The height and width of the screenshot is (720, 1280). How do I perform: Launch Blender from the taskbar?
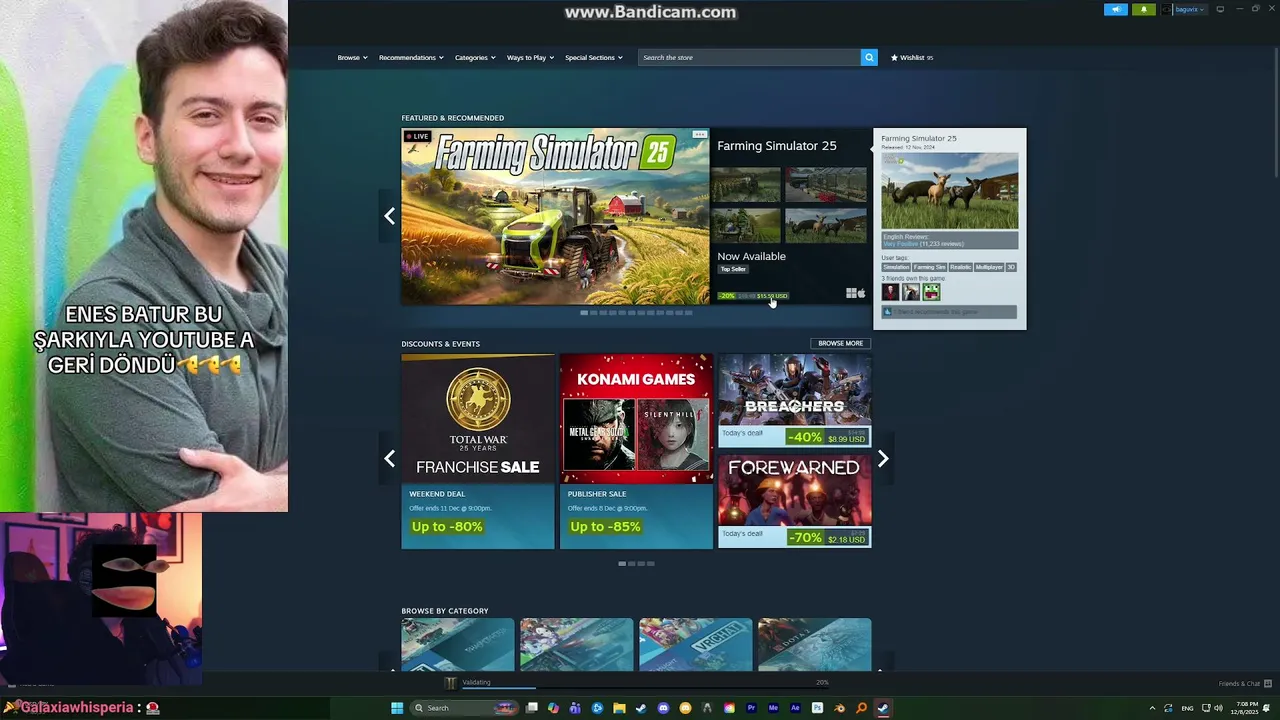pyautogui.click(x=839, y=708)
